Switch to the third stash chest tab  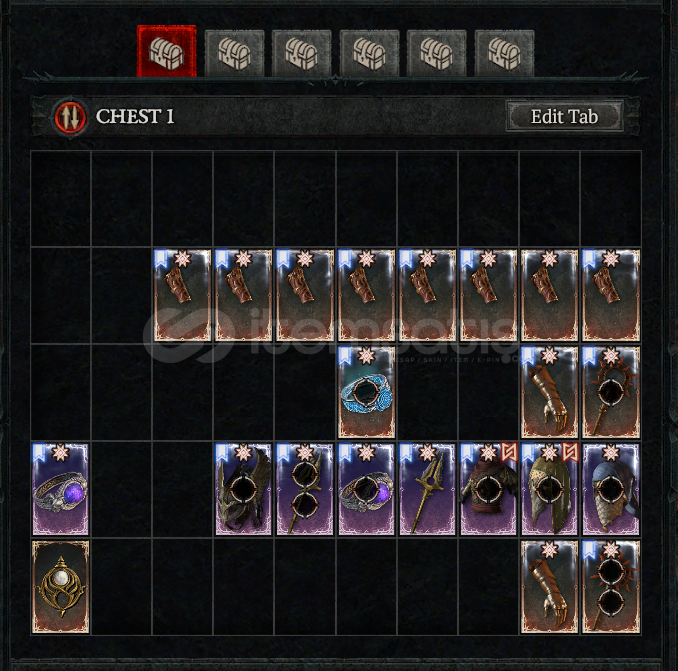302,53
